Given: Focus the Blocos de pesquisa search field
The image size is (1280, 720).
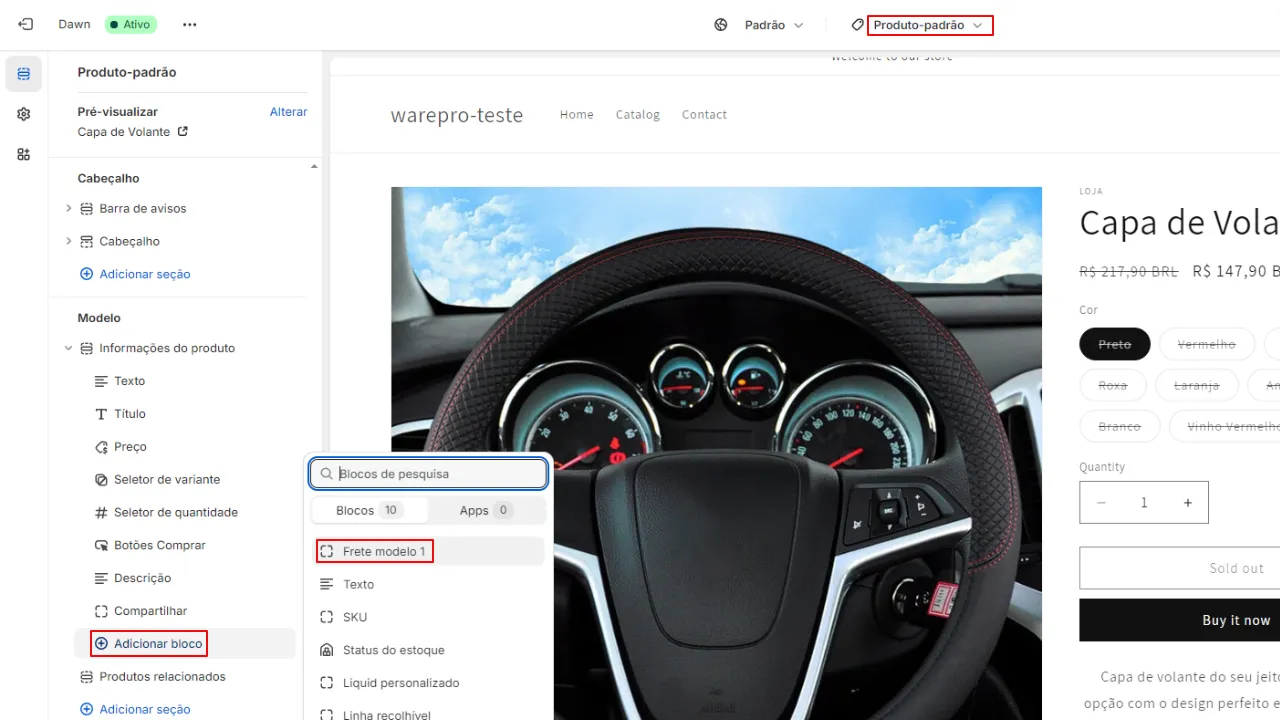Looking at the screenshot, I should click(x=428, y=474).
